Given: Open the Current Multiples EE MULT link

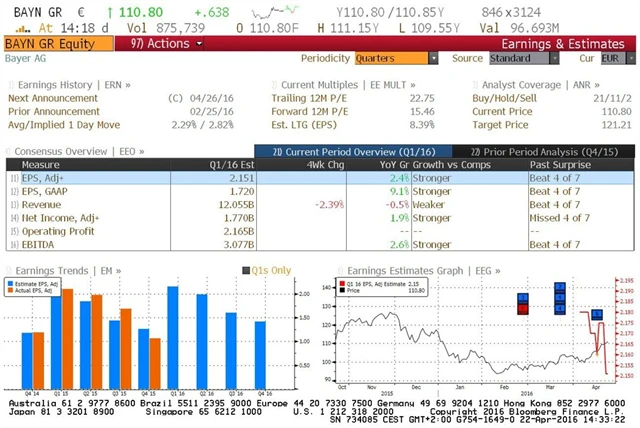Looking at the screenshot, I should click(344, 84).
